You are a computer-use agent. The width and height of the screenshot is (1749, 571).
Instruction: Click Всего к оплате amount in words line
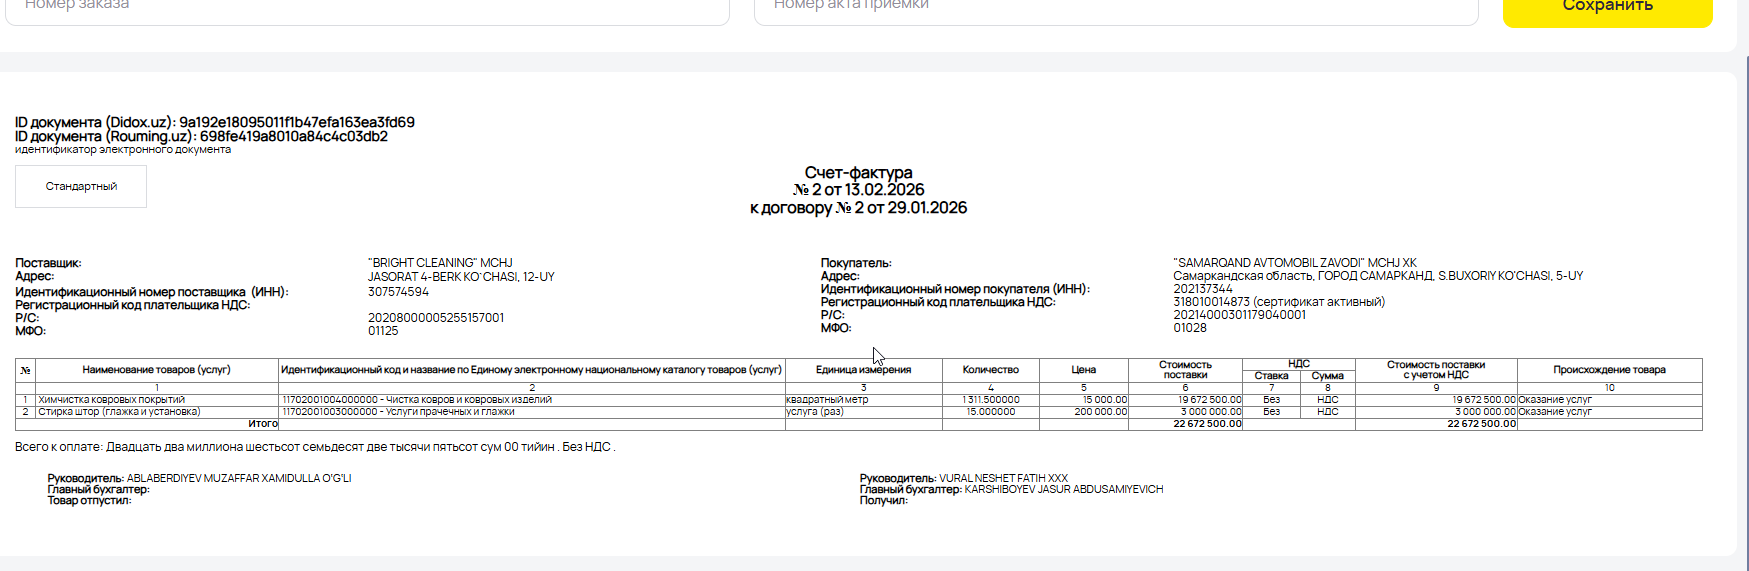[315, 447]
